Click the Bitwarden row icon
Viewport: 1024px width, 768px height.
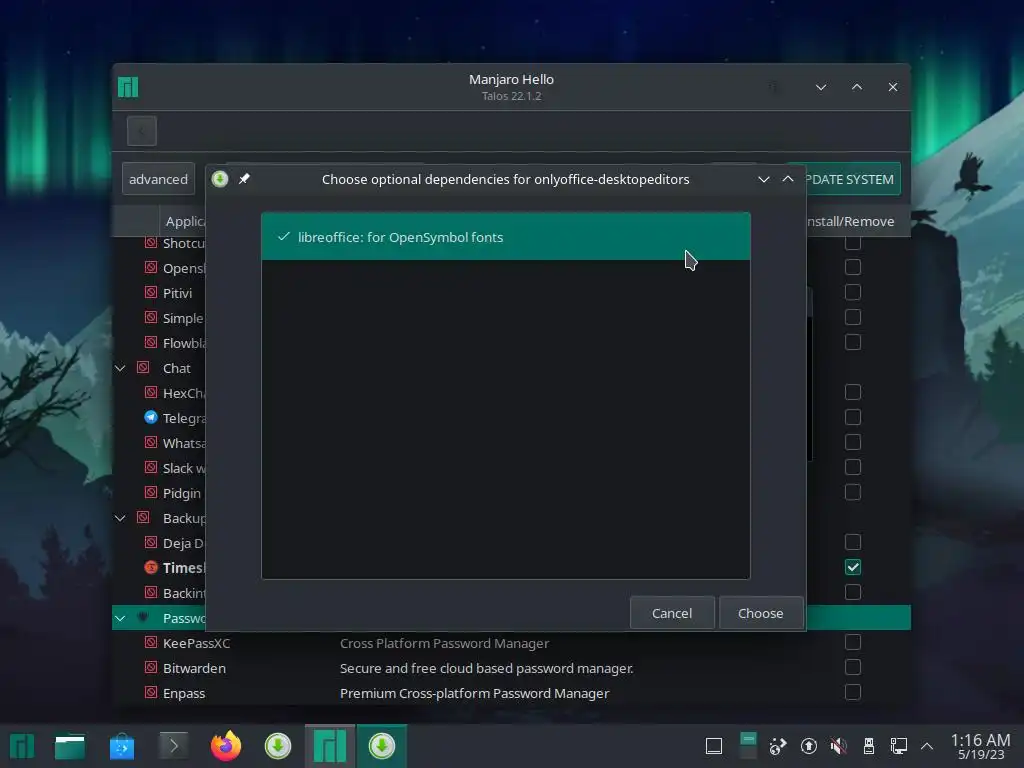151,667
